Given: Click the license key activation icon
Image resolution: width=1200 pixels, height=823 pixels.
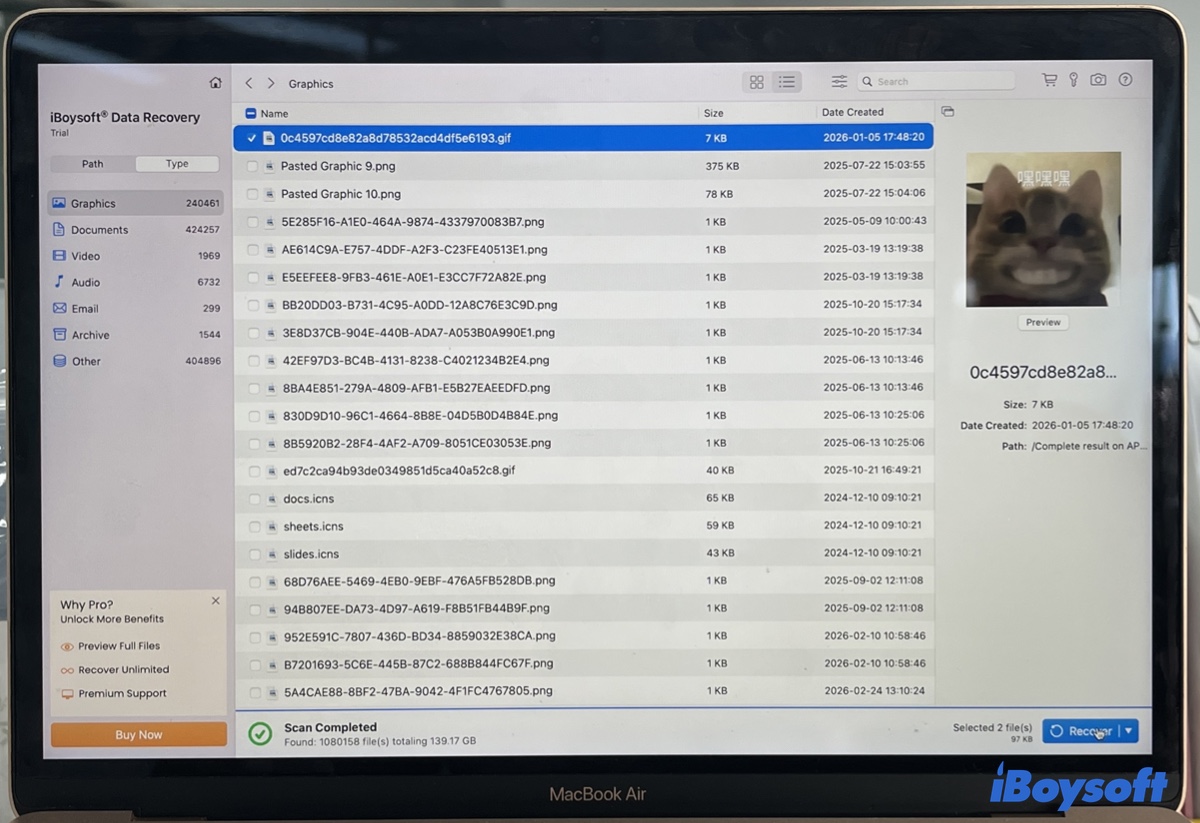Looking at the screenshot, I should click(1073, 79).
